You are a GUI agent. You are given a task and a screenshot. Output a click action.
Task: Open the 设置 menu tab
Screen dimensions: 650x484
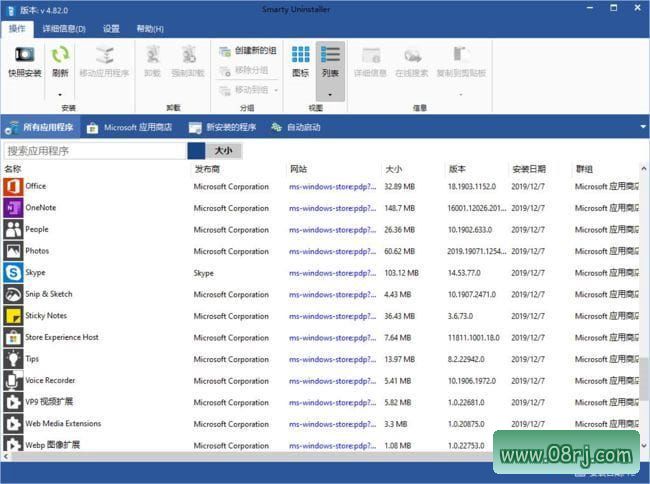(x=111, y=29)
